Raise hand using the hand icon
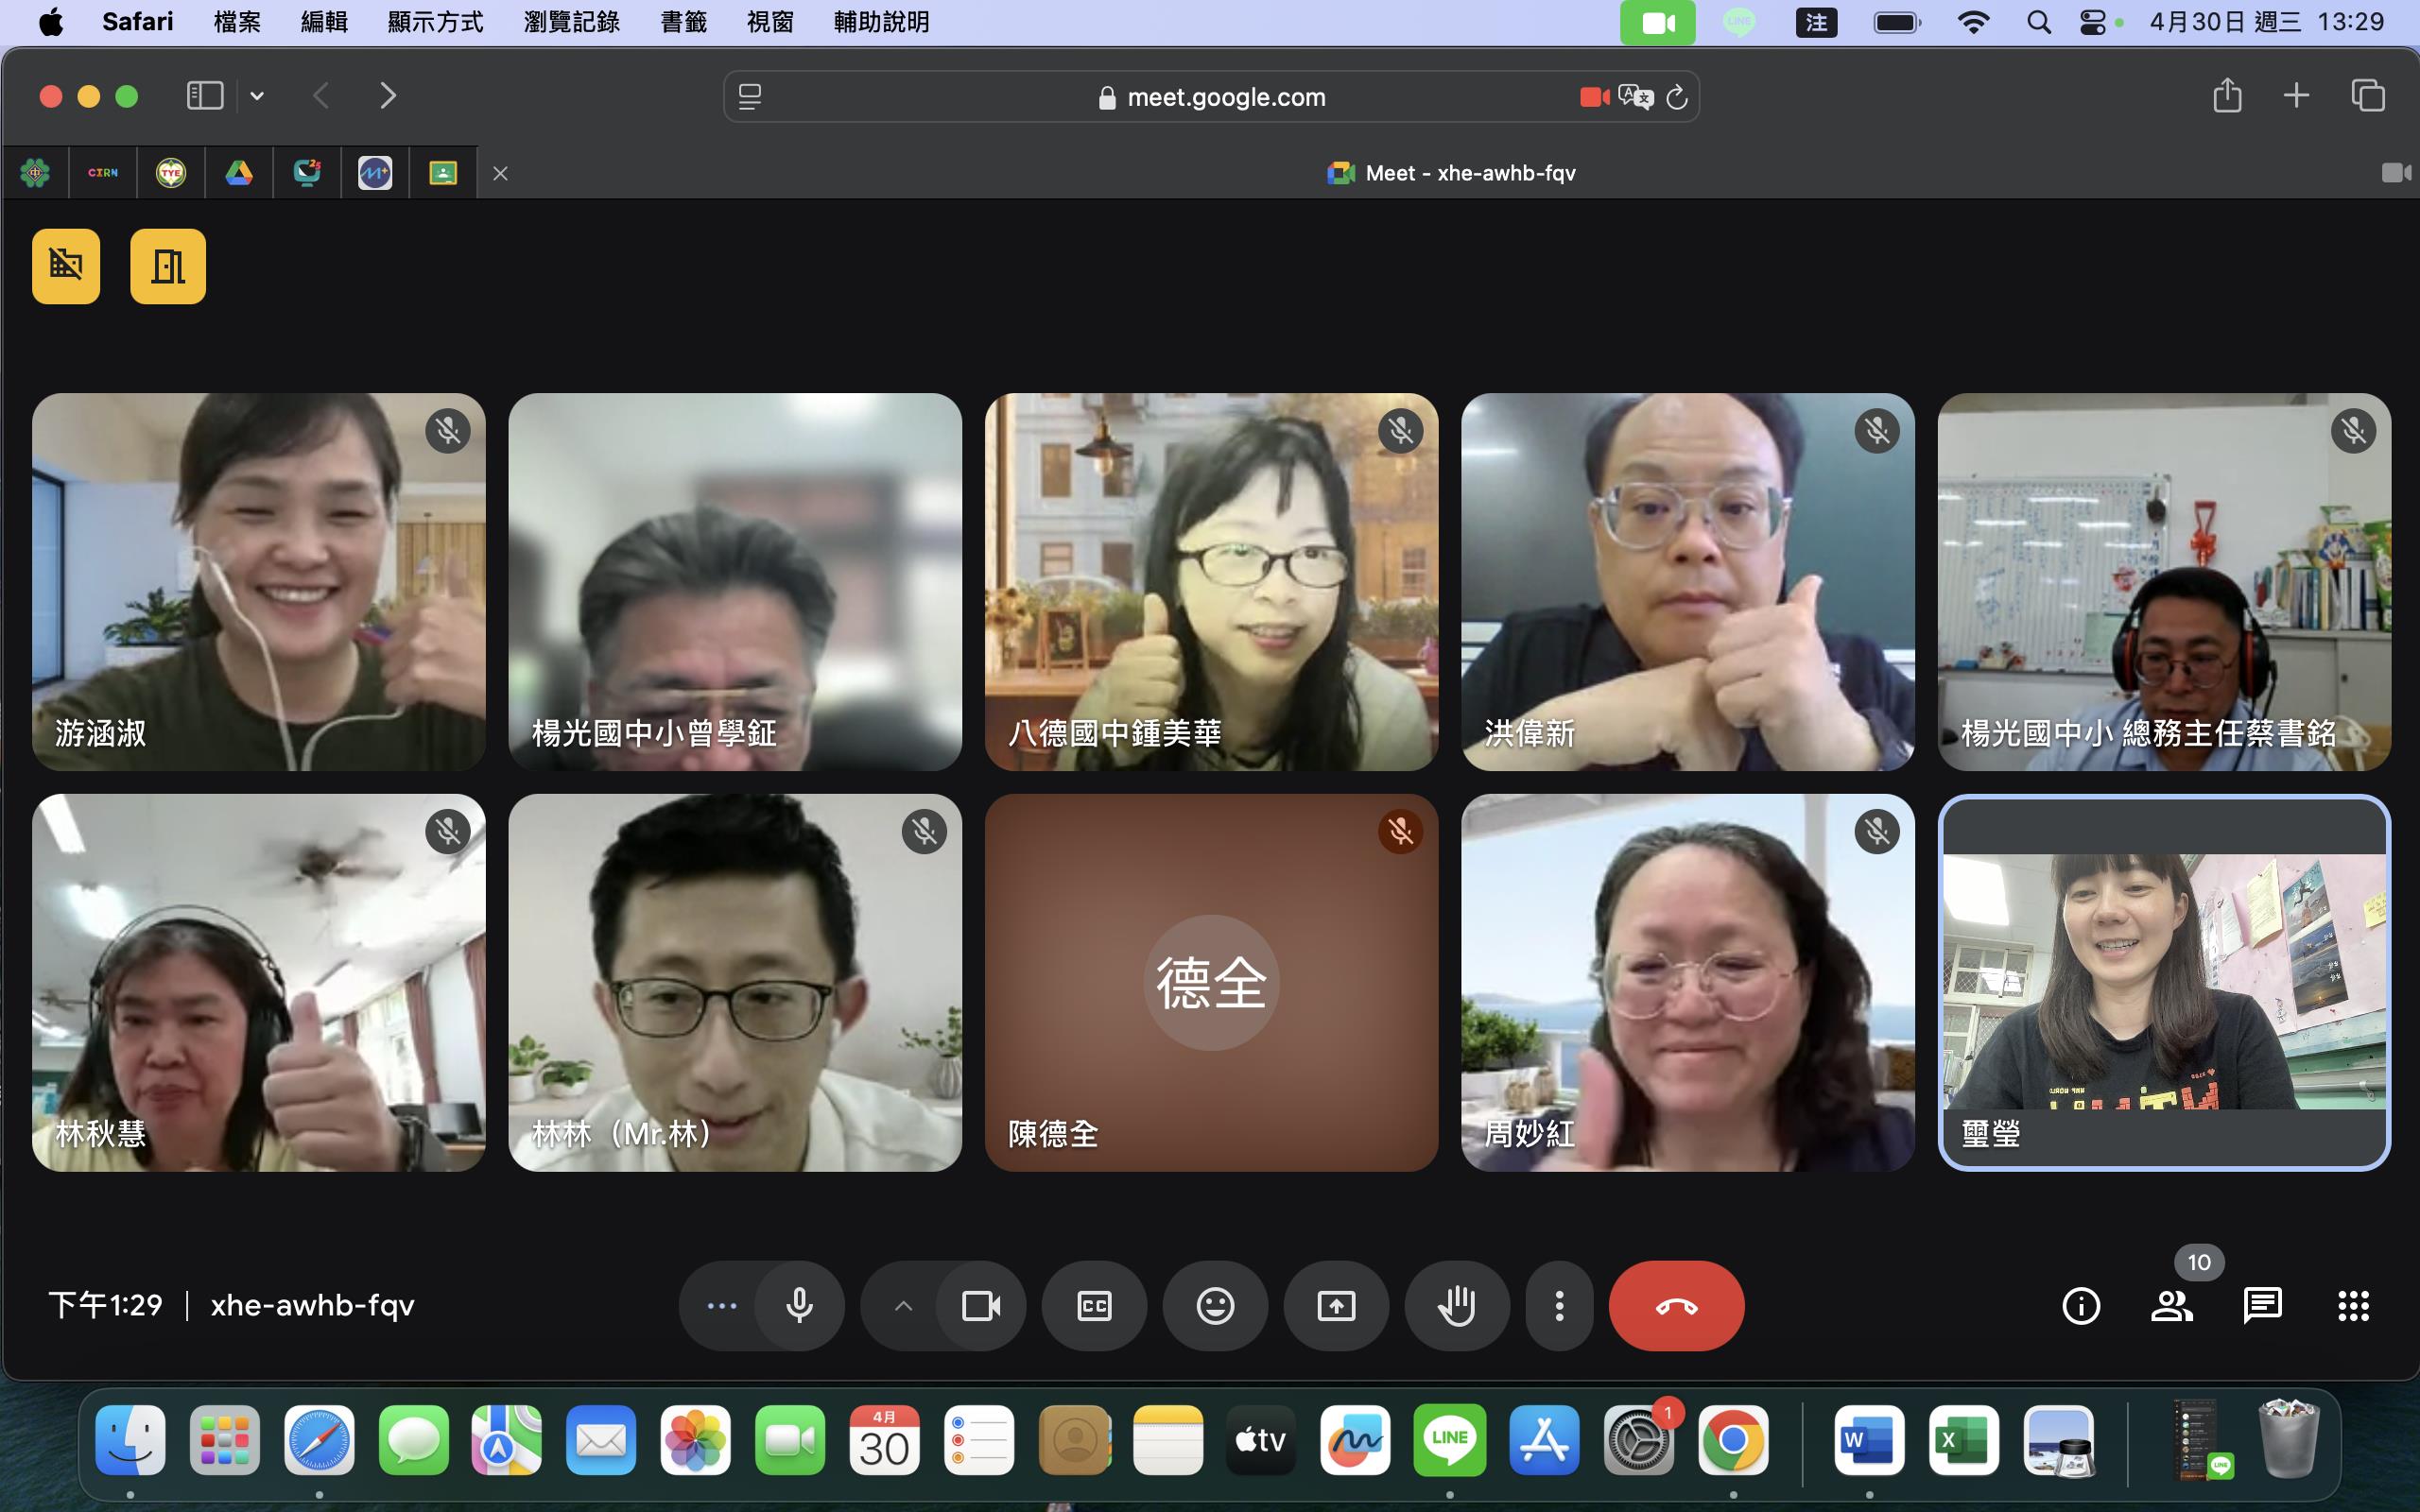 coord(1456,1305)
